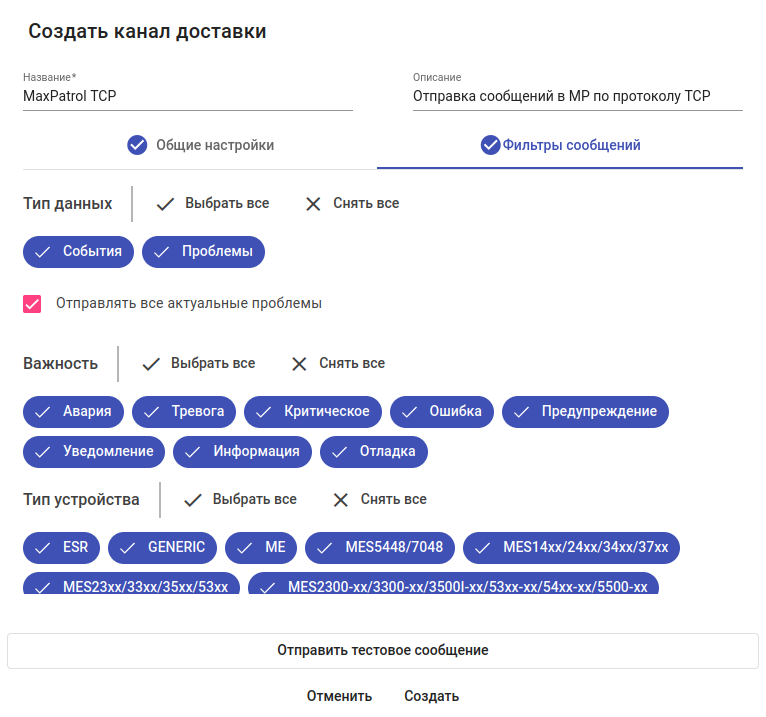Toggle the Информация severity chip
766x717 pixels.
click(x=242, y=452)
